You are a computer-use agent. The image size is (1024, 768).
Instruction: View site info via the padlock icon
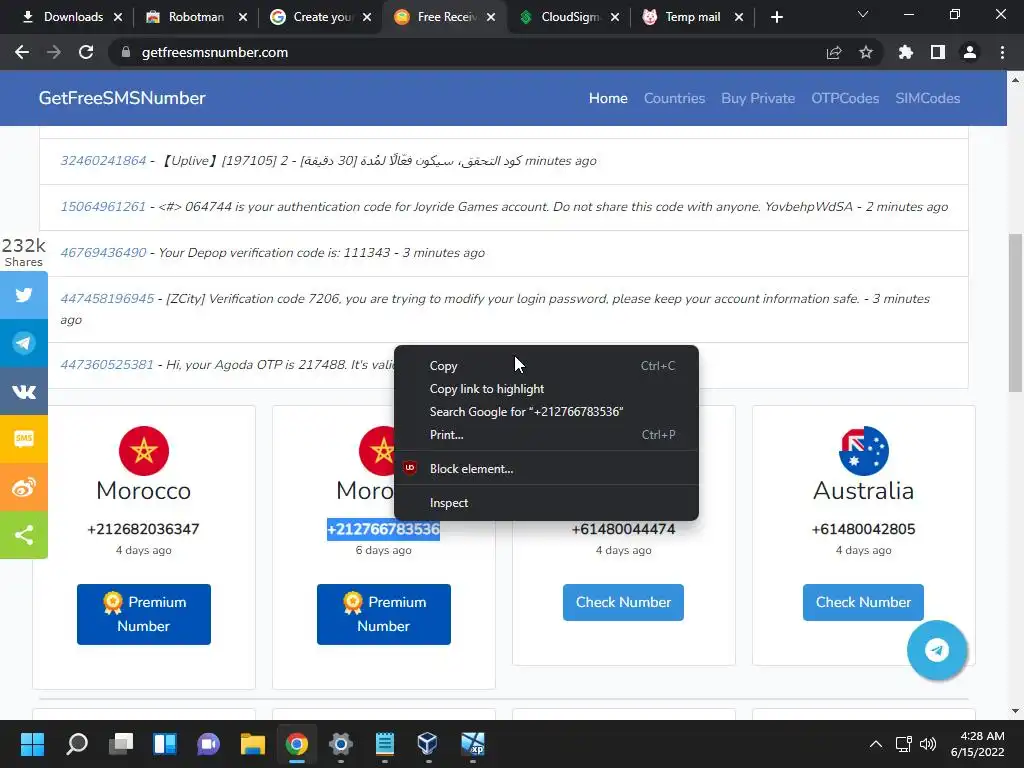[126, 52]
